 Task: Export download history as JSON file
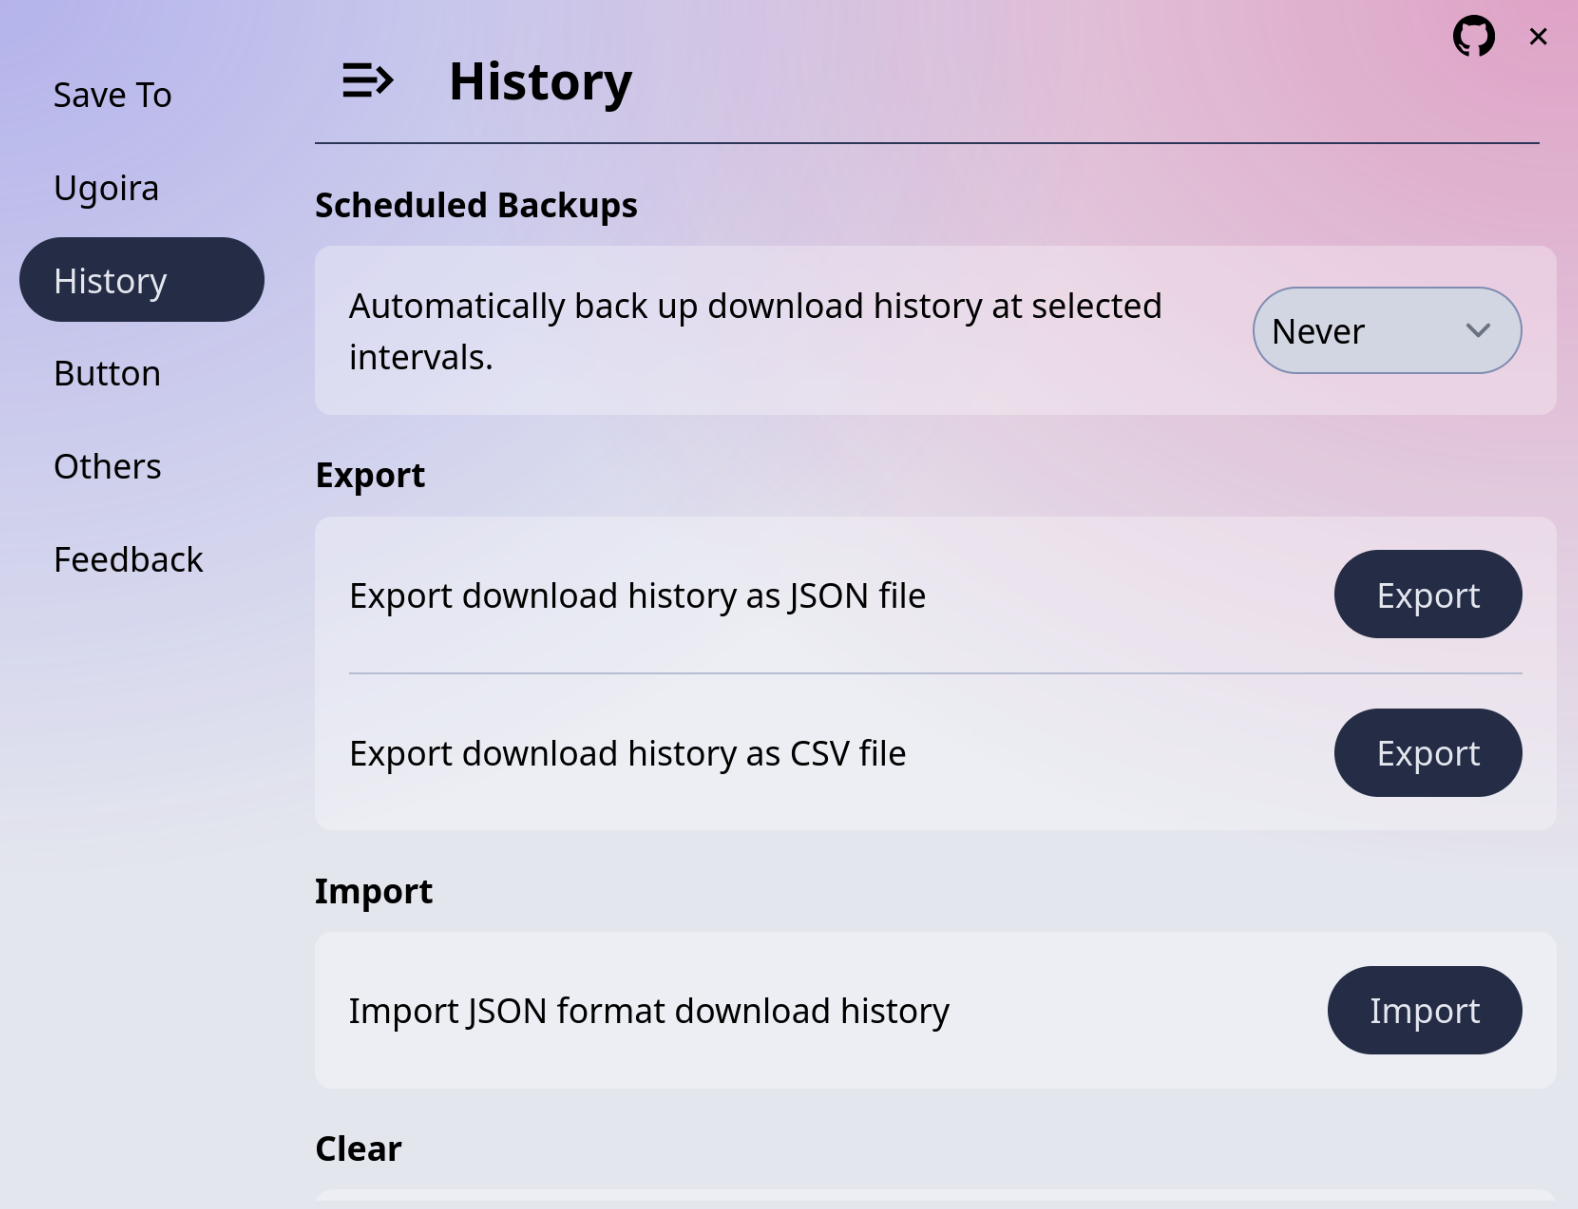tap(1428, 595)
